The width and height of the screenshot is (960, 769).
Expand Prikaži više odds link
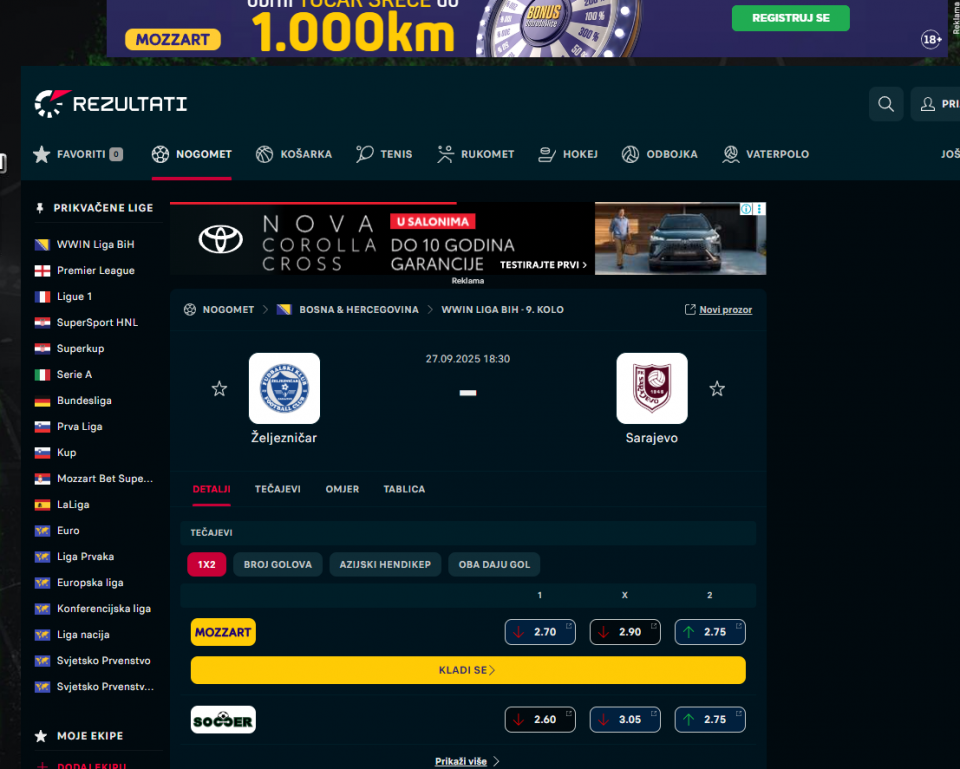[x=467, y=761]
